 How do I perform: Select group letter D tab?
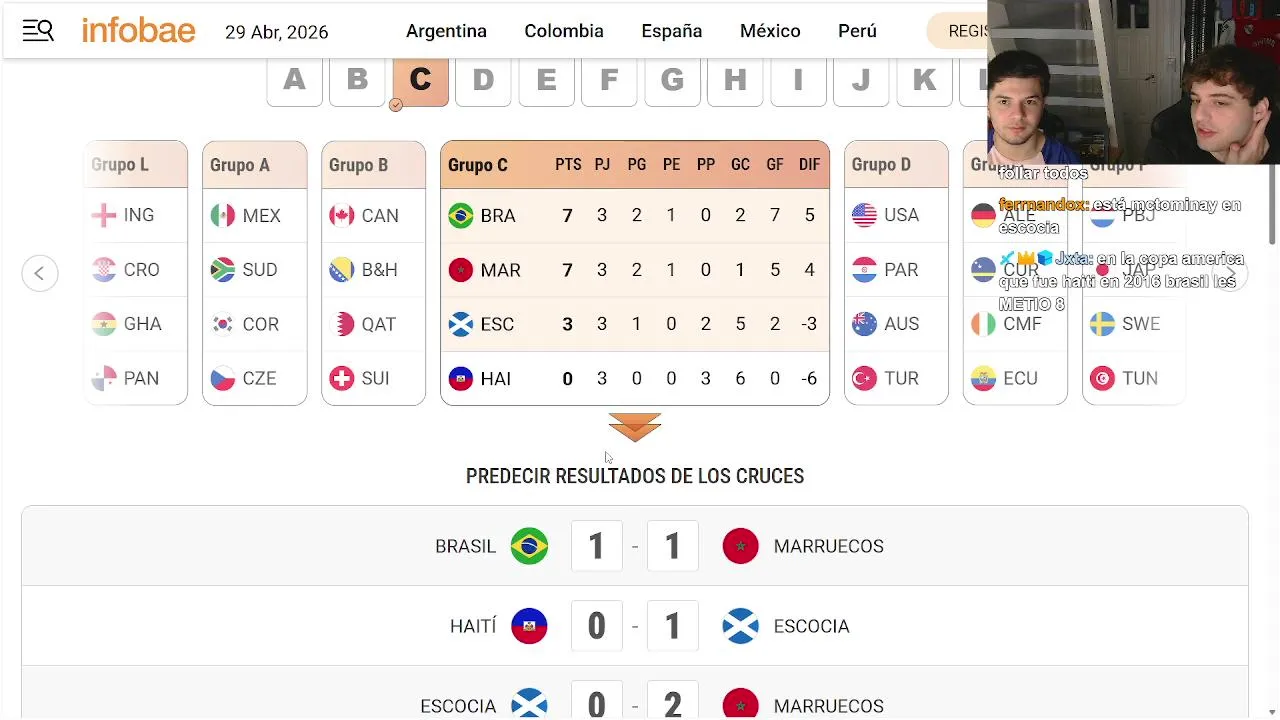click(483, 80)
